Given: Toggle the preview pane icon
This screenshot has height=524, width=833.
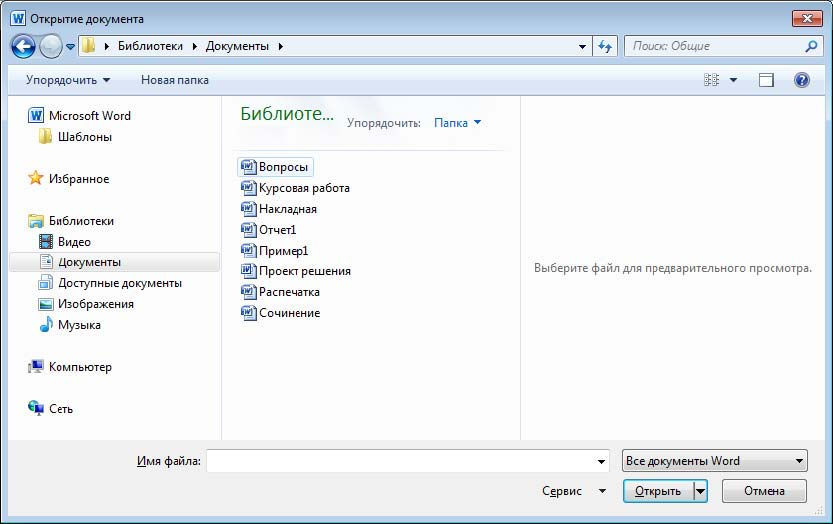Looking at the screenshot, I should [766, 80].
